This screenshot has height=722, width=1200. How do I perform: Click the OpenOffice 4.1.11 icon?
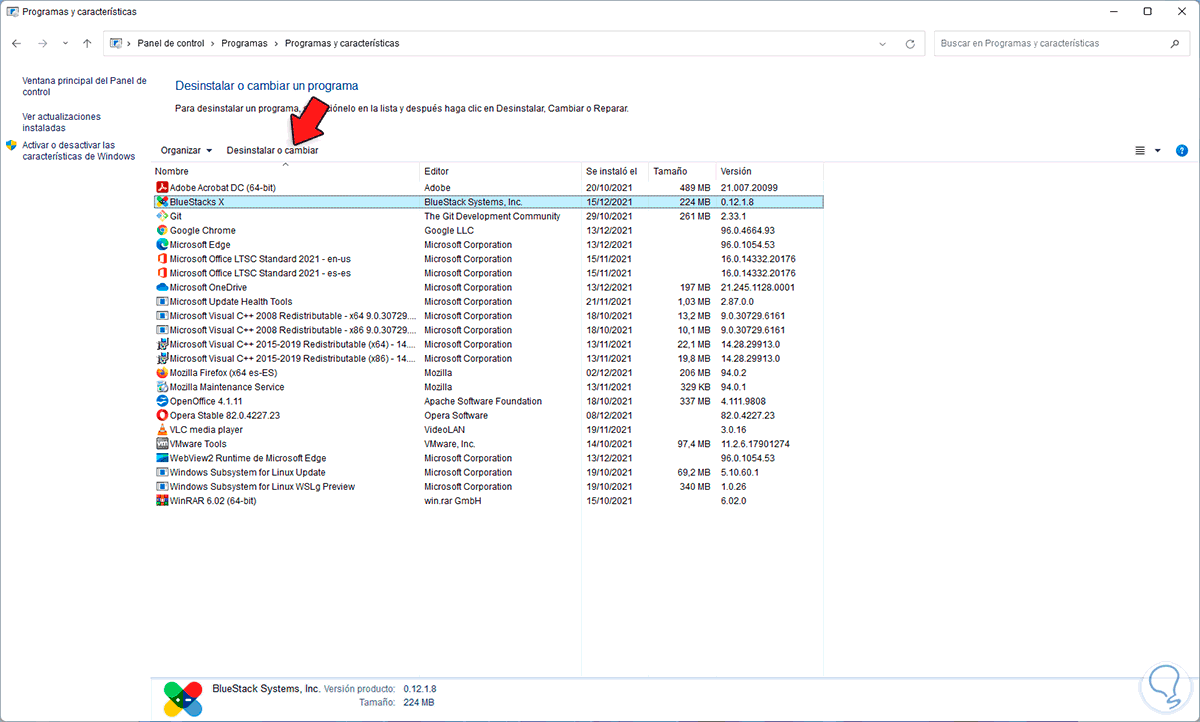(x=162, y=401)
